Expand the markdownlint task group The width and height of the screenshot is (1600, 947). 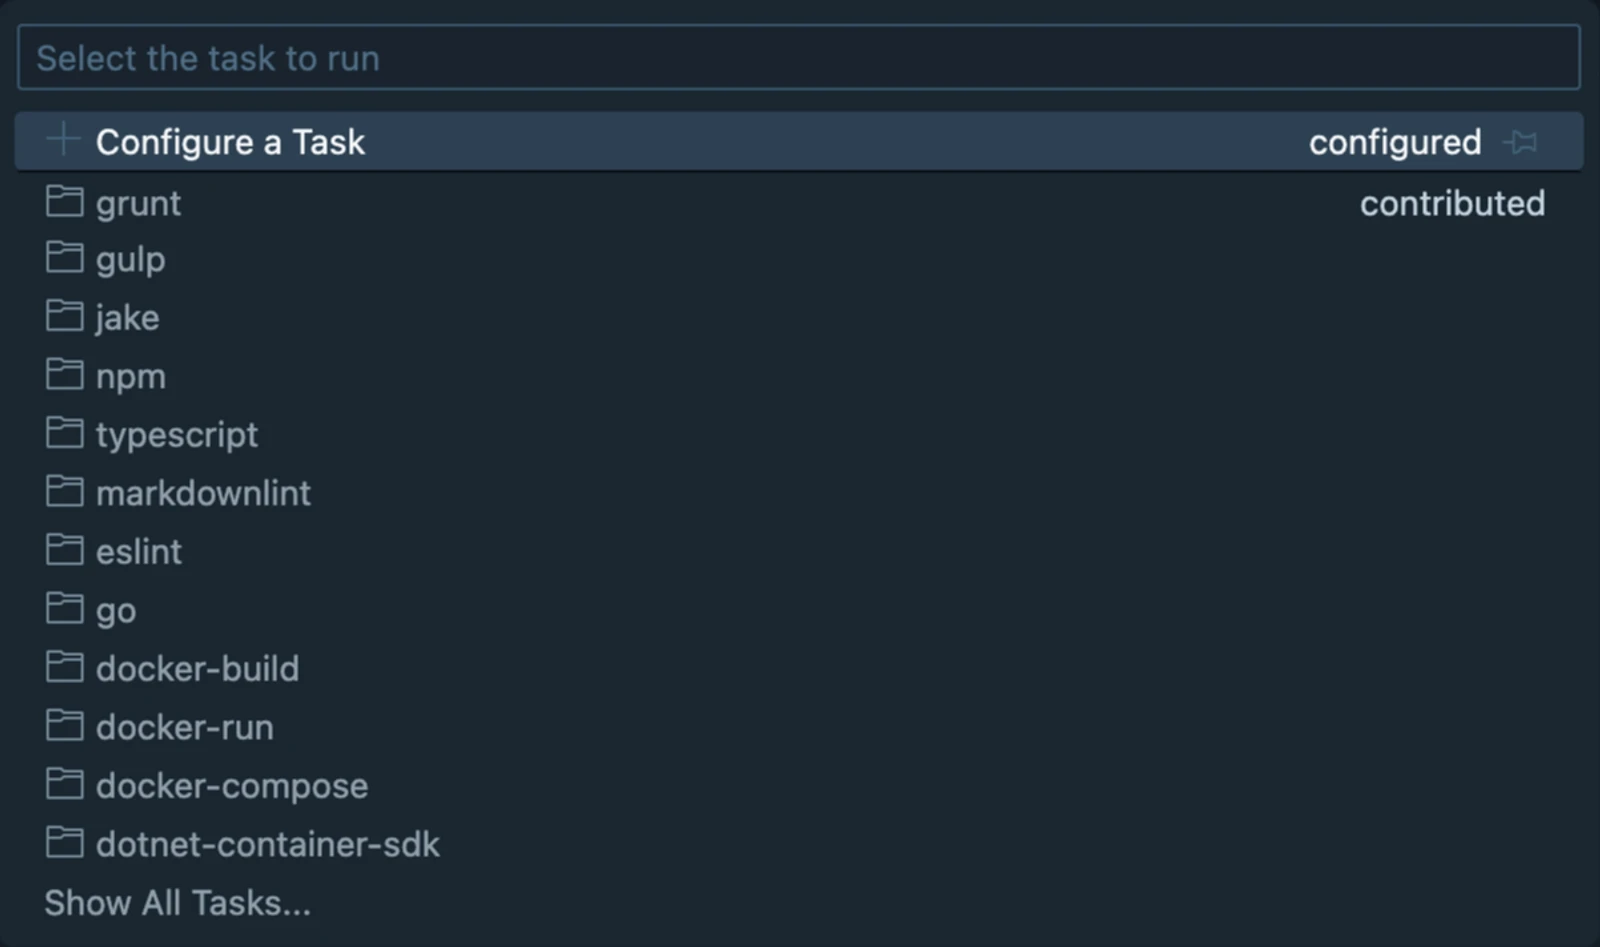click(x=203, y=493)
